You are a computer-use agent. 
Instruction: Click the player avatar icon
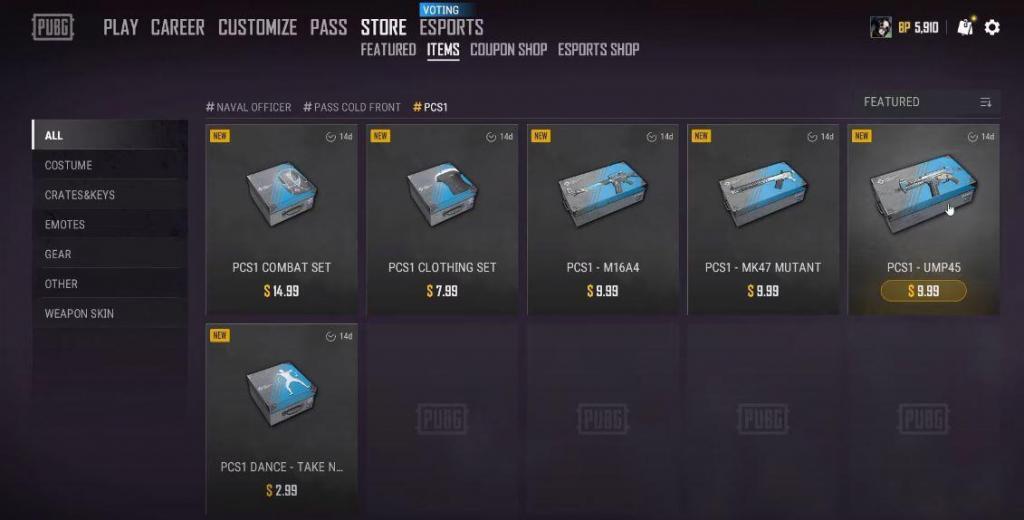pos(880,27)
